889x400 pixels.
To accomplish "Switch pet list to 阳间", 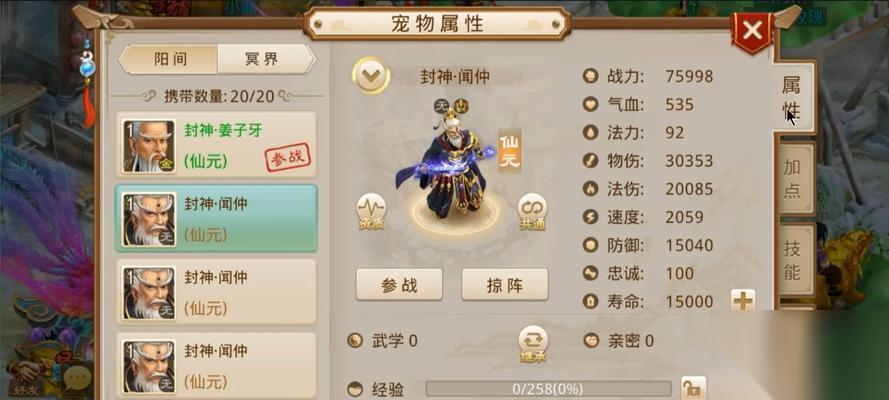I will tap(170, 59).
